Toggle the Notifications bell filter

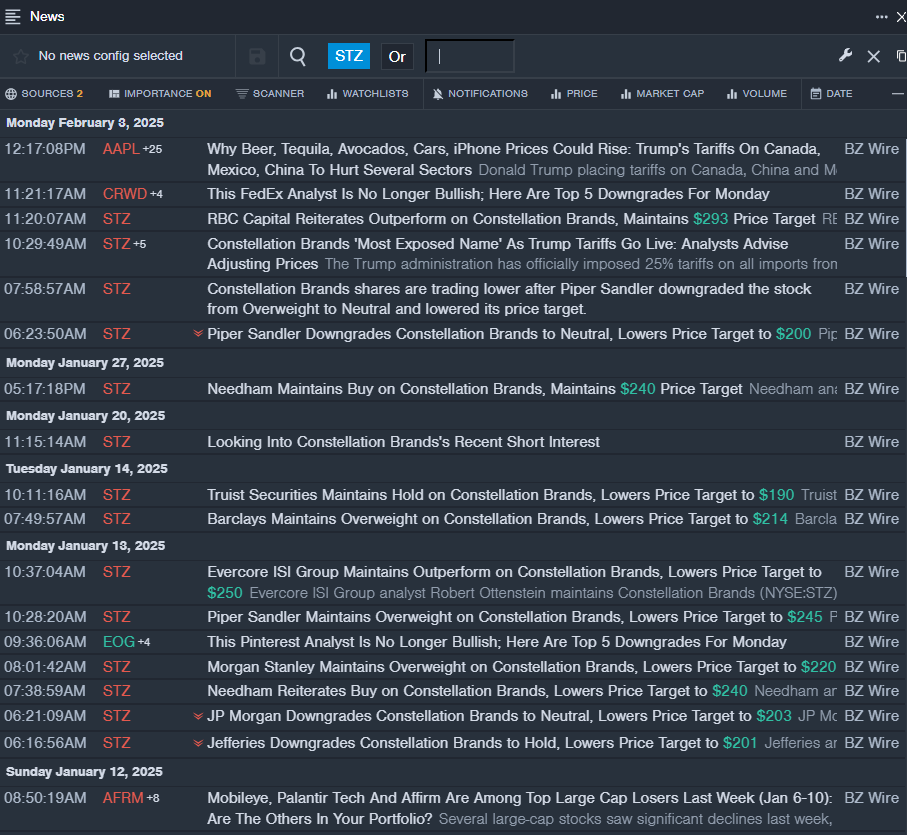tap(480, 94)
